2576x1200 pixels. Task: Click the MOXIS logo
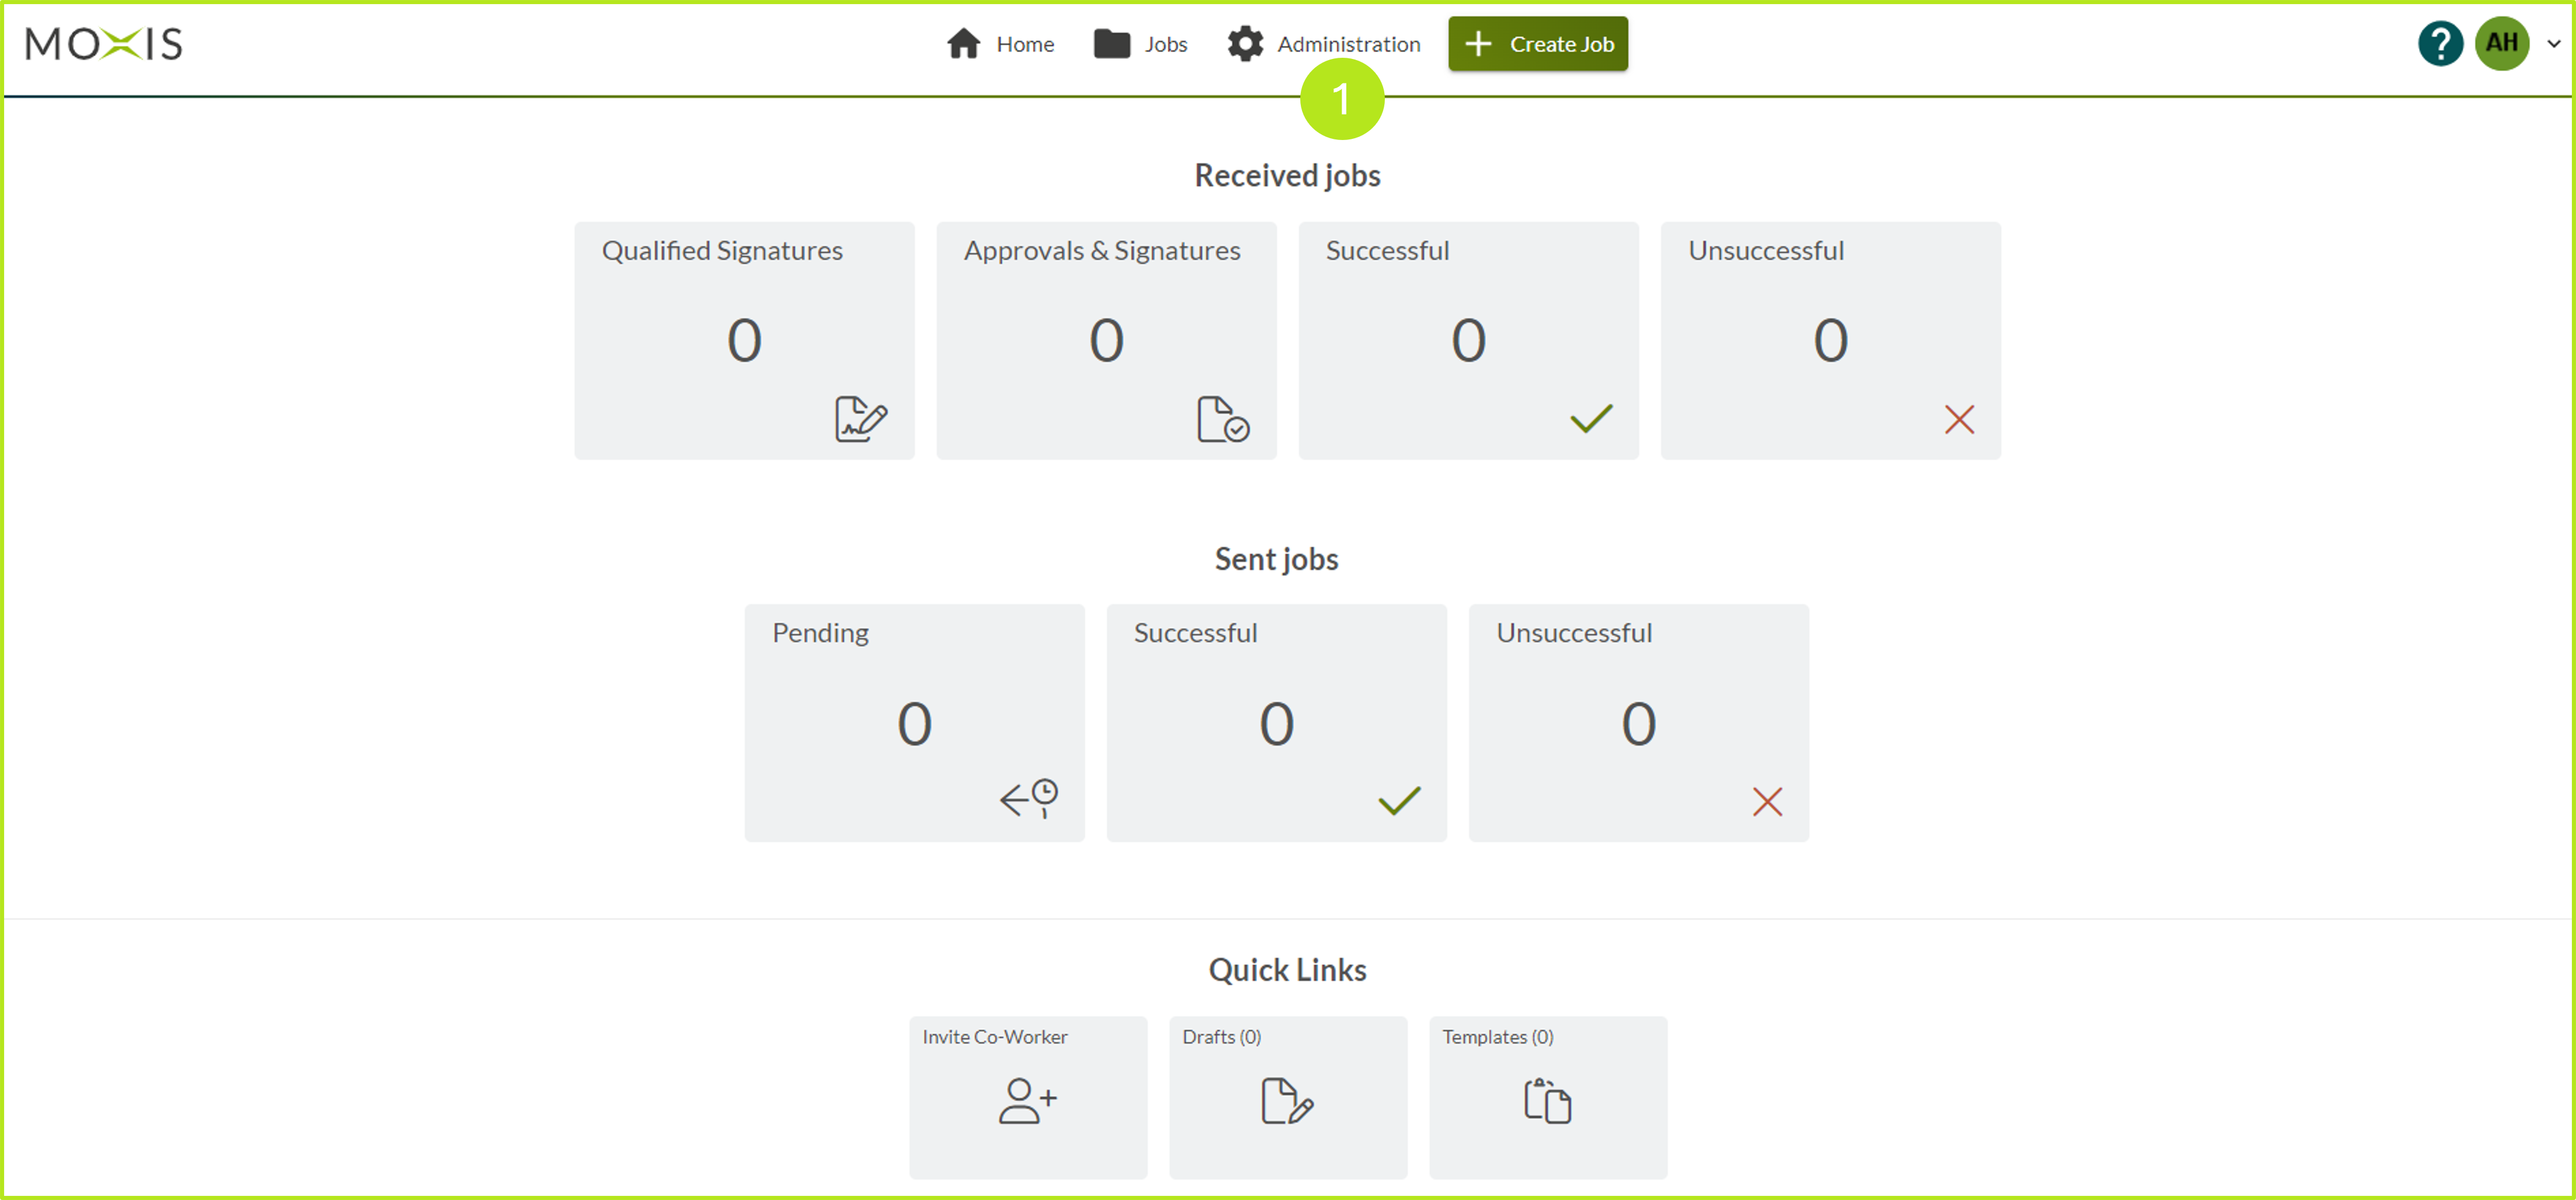pyautogui.click(x=104, y=44)
